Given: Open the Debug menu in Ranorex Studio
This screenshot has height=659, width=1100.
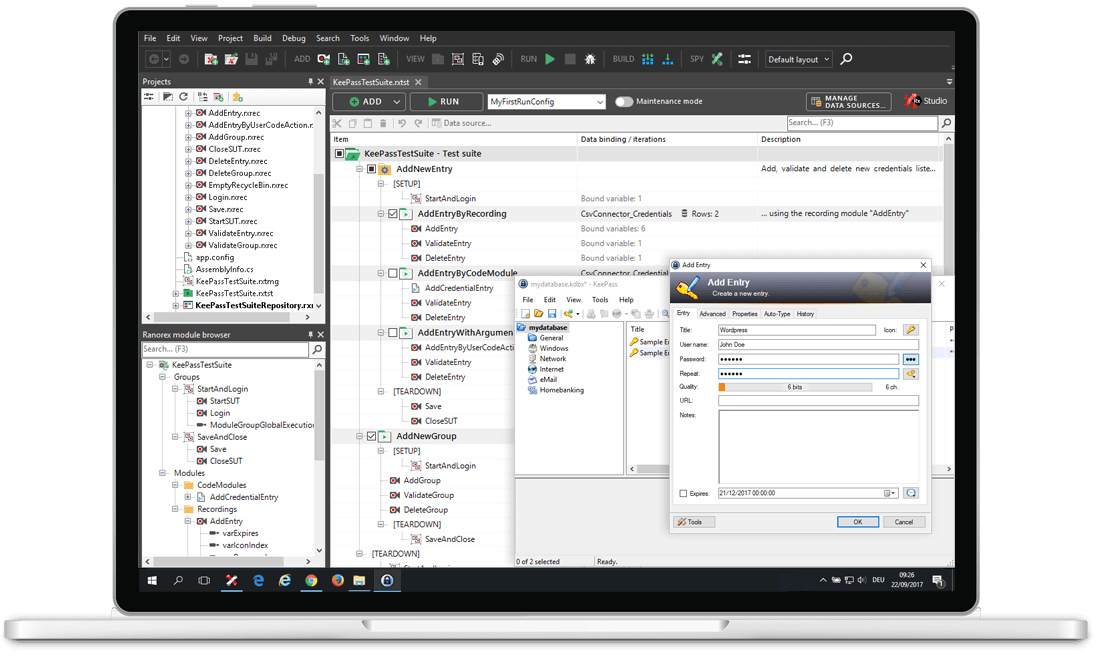Looking at the screenshot, I should tap(293, 39).
